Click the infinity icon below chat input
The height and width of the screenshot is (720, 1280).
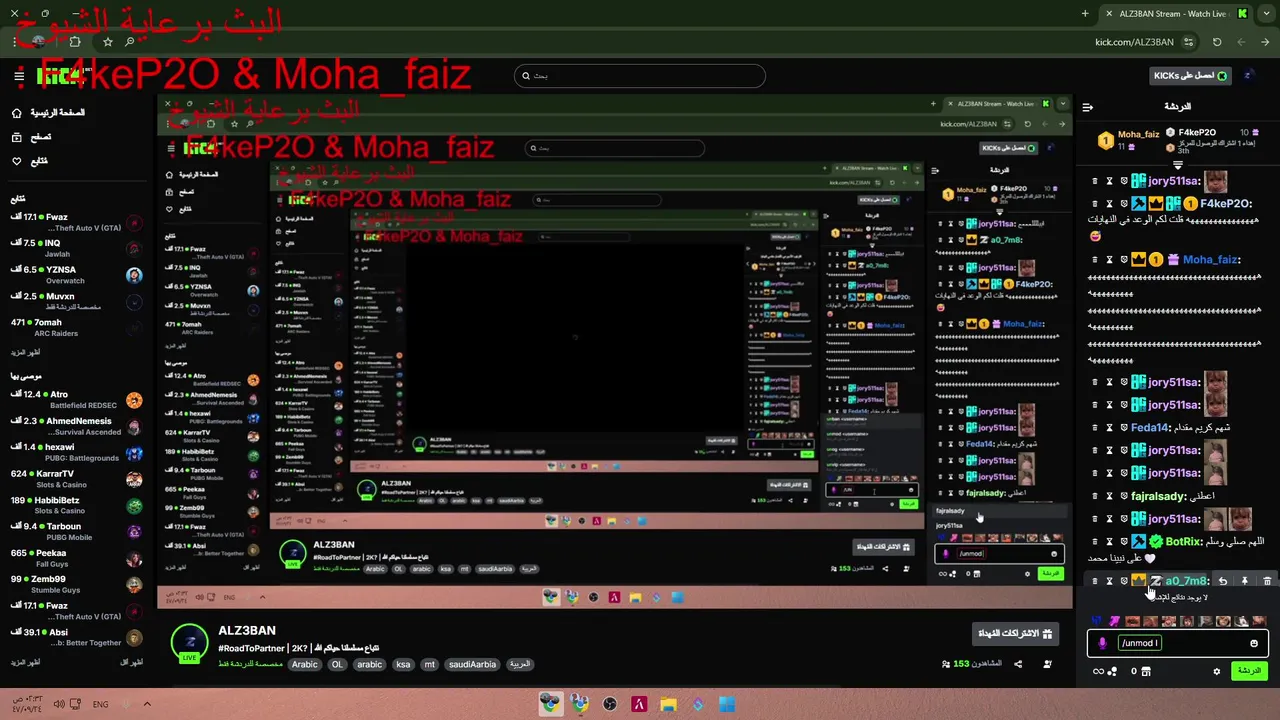pos(1098,671)
